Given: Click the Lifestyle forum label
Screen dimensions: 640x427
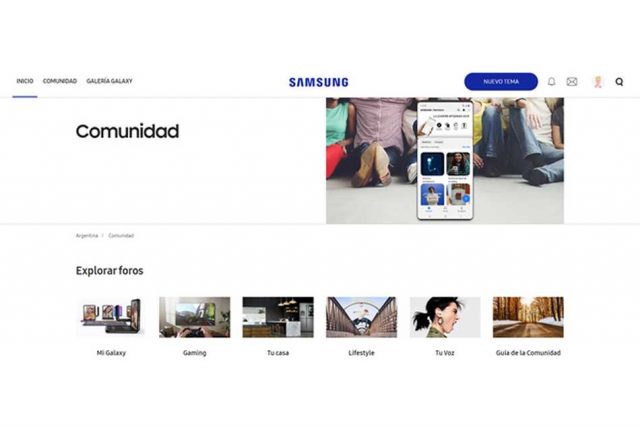Looking at the screenshot, I should point(361,353).
